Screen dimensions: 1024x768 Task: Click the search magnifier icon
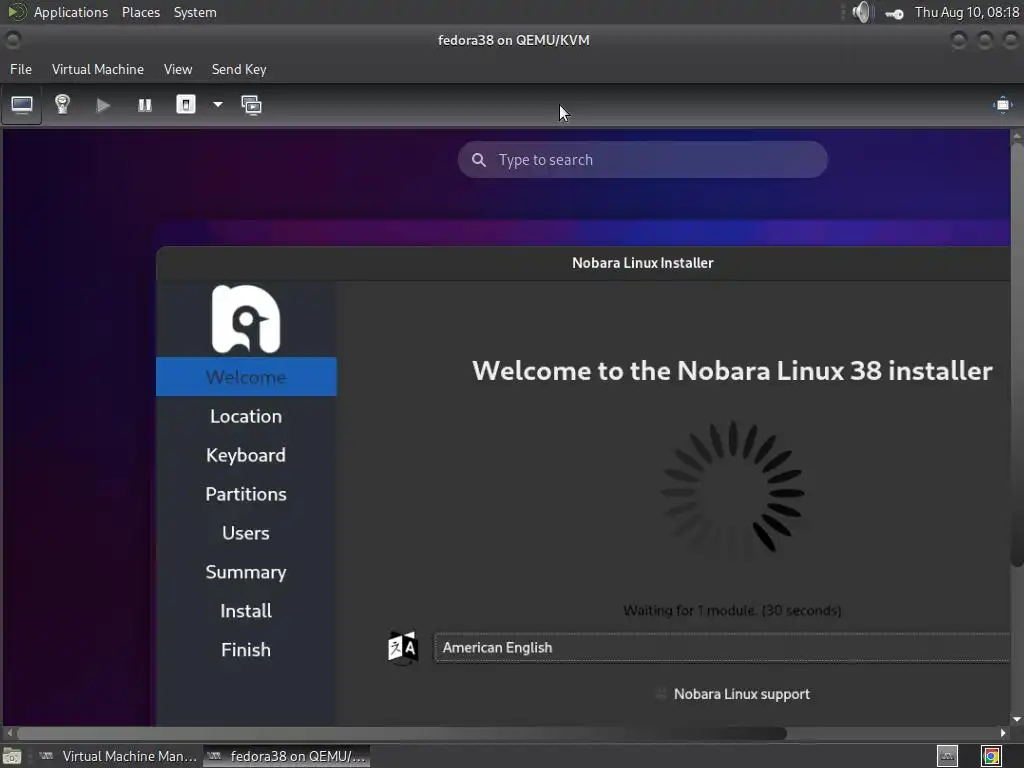479,160
